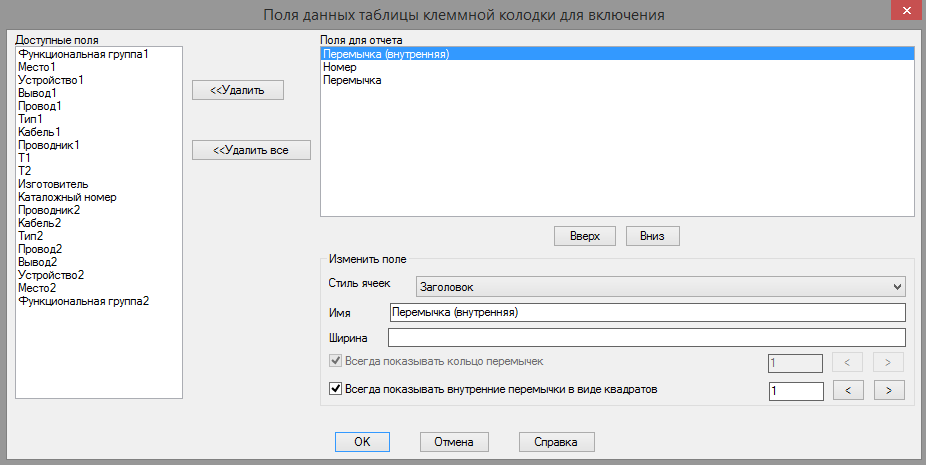Image resolution: width=926 pixels, height=465 pixels.
Task: Select Функциональная группа2 in available fields
Action: click(99, 301)
